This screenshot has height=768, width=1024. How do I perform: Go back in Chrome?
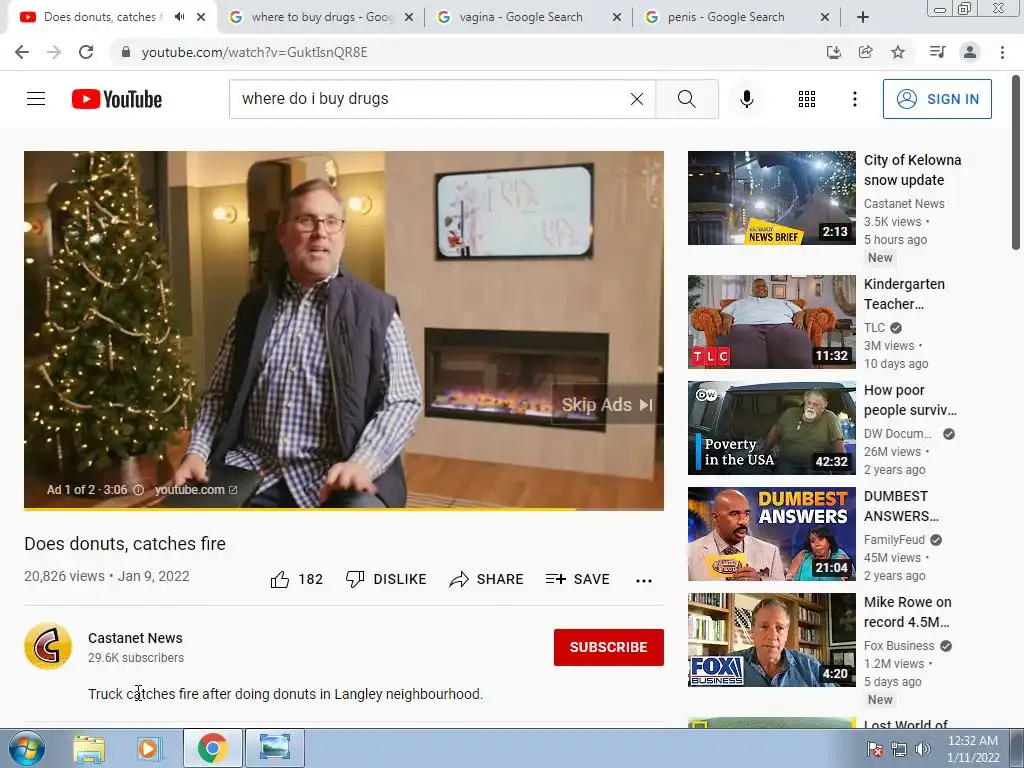tap(22, 52)
